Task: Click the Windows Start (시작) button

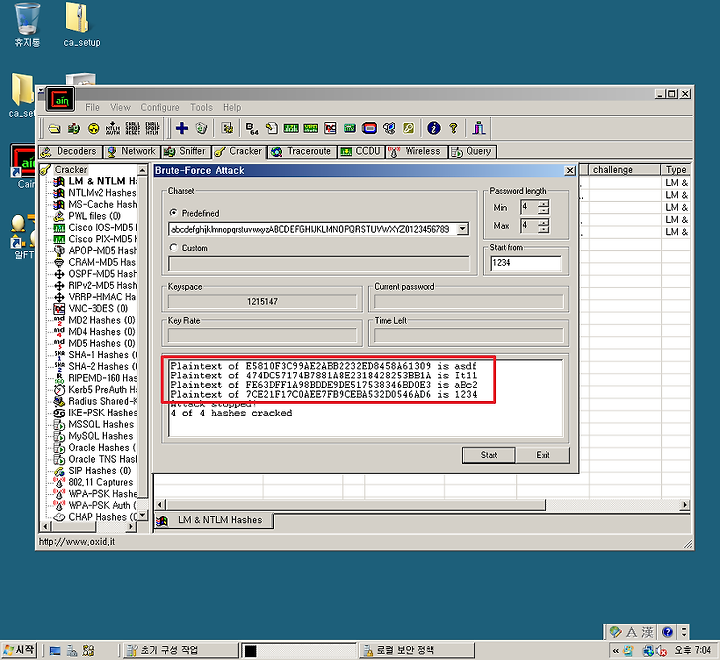Action: [19, 650]
